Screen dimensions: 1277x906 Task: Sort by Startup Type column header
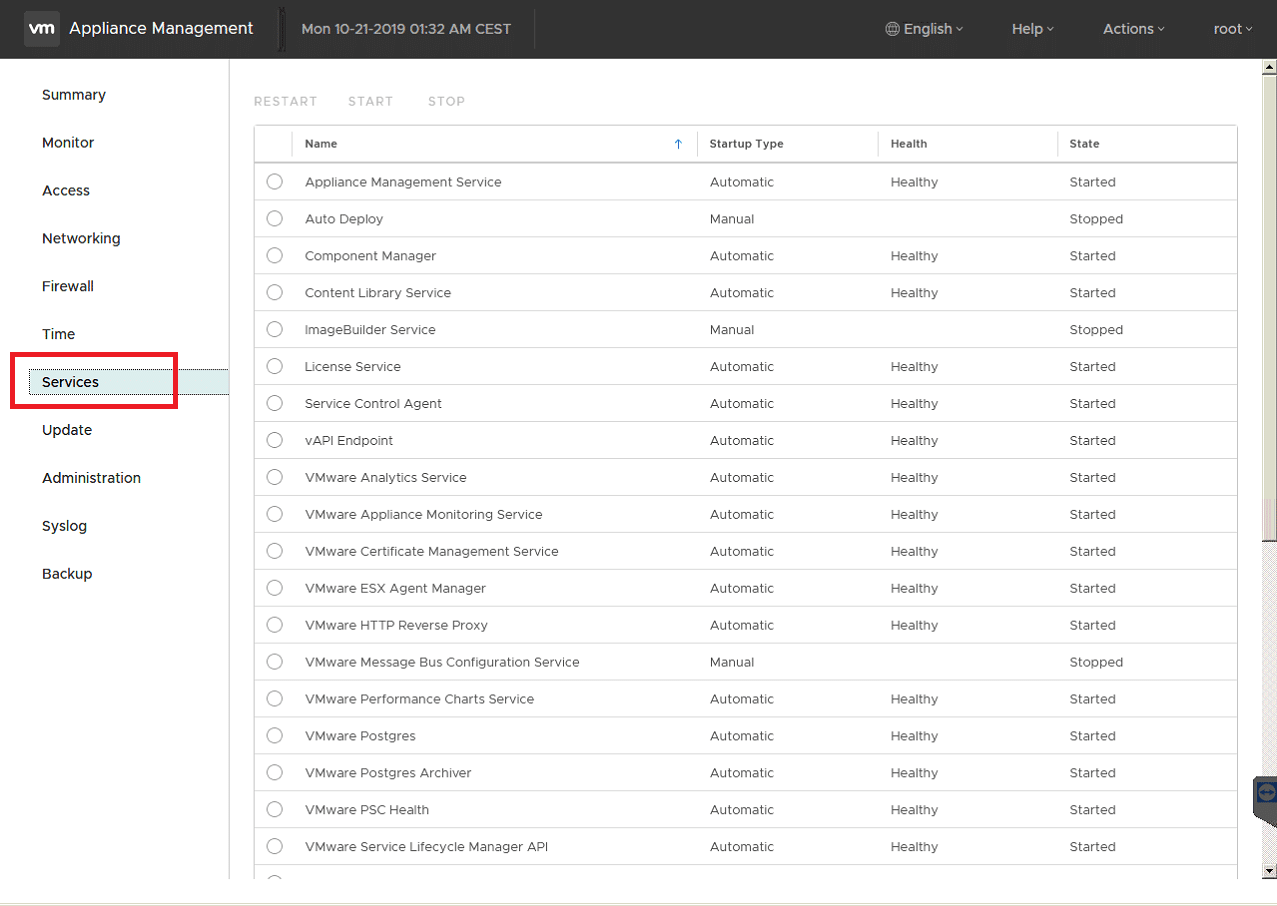(x=746, y=144)
